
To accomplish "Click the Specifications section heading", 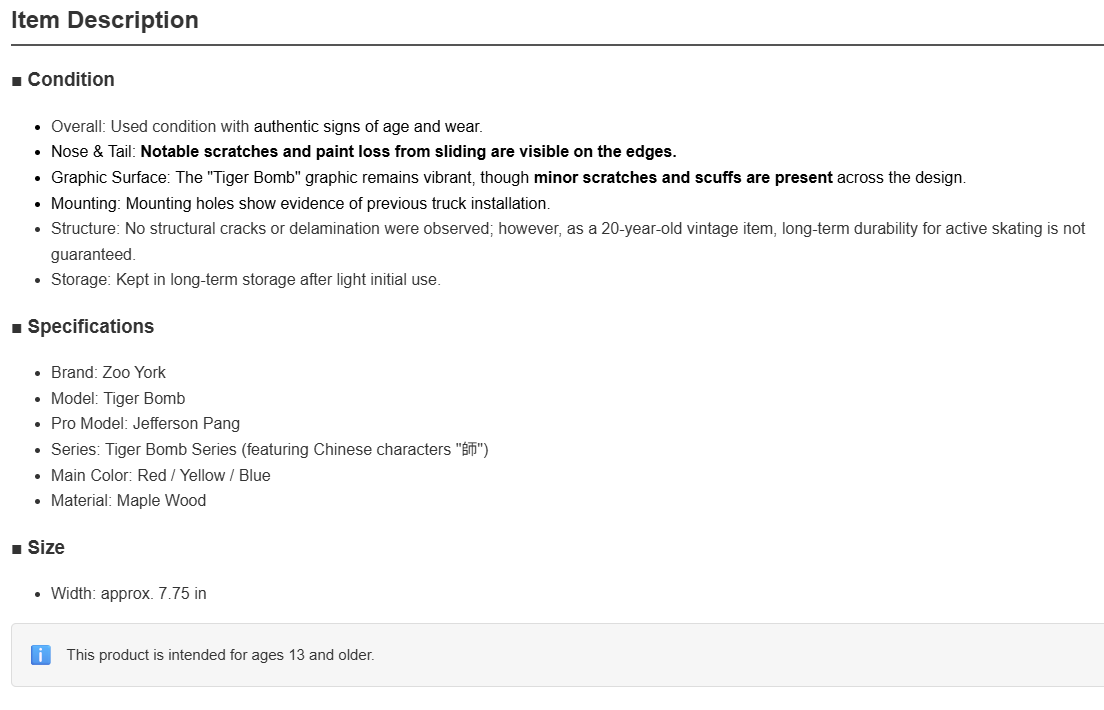I will [90, 327].
